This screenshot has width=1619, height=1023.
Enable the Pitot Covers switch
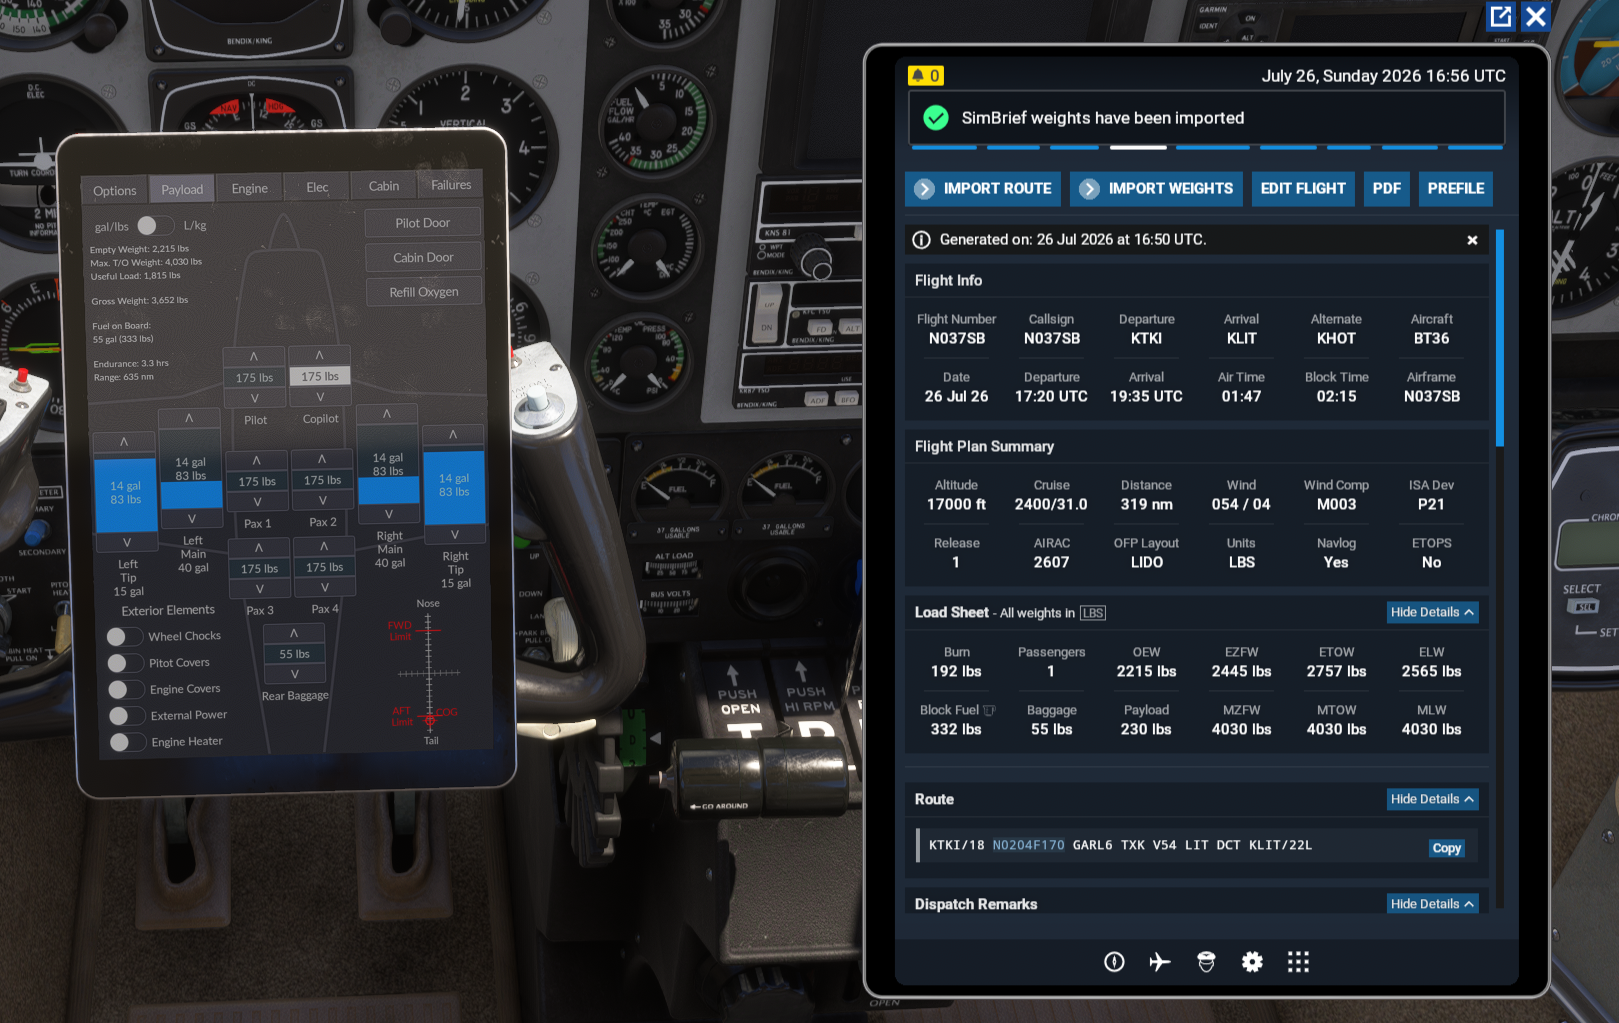pos(125,663)
